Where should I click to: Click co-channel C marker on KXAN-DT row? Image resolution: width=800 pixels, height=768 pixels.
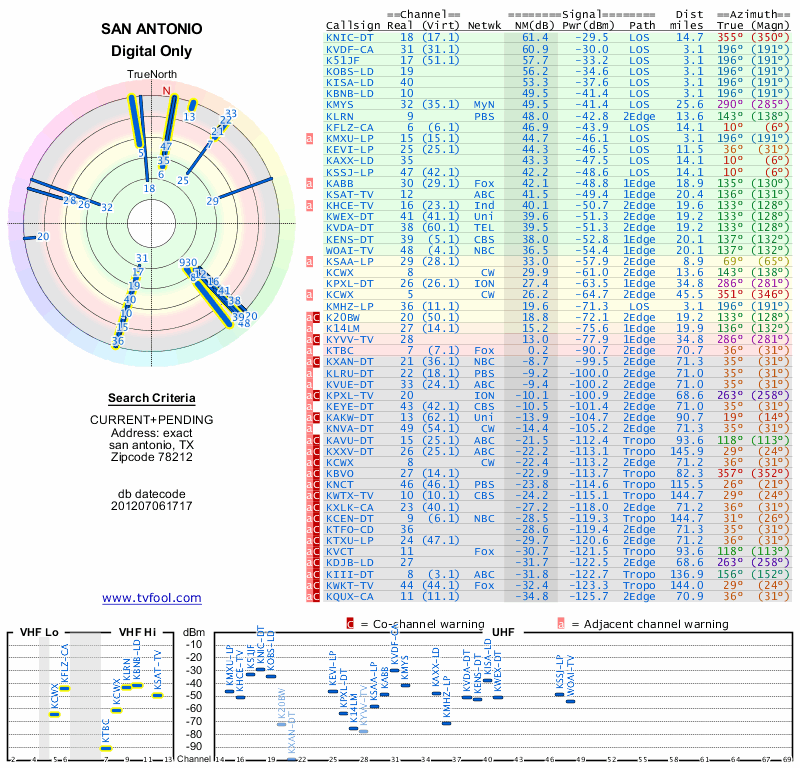coord(316,362)
